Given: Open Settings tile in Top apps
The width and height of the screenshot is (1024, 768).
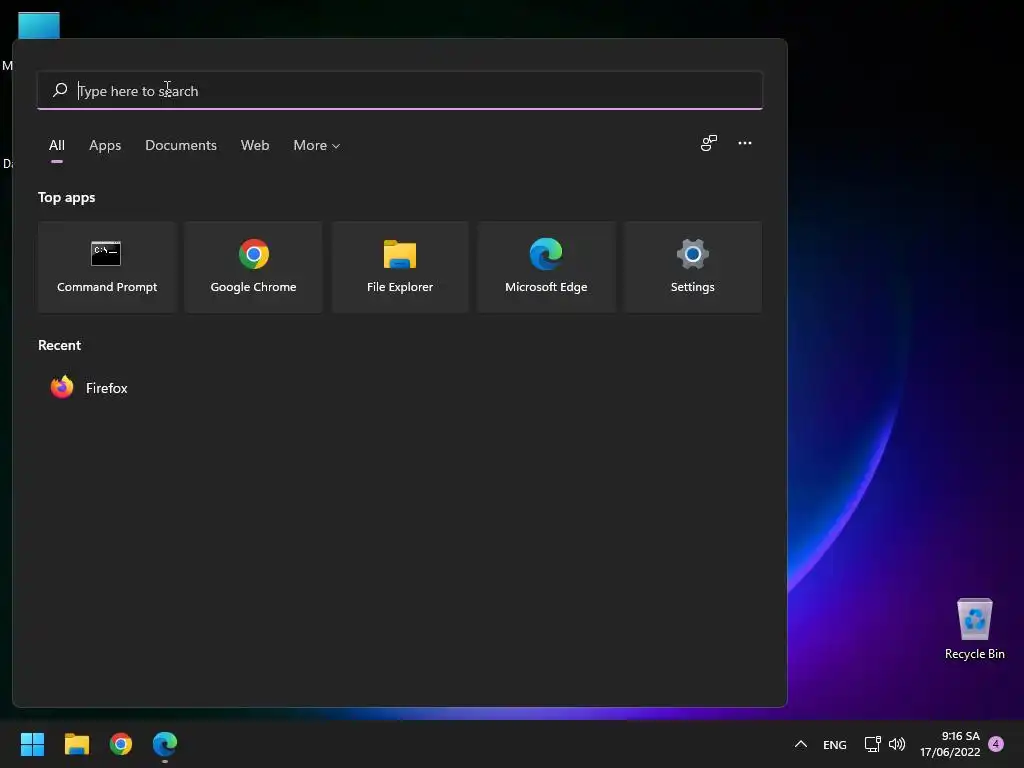Looking at the screenshot, I should (x=692, y=267).
